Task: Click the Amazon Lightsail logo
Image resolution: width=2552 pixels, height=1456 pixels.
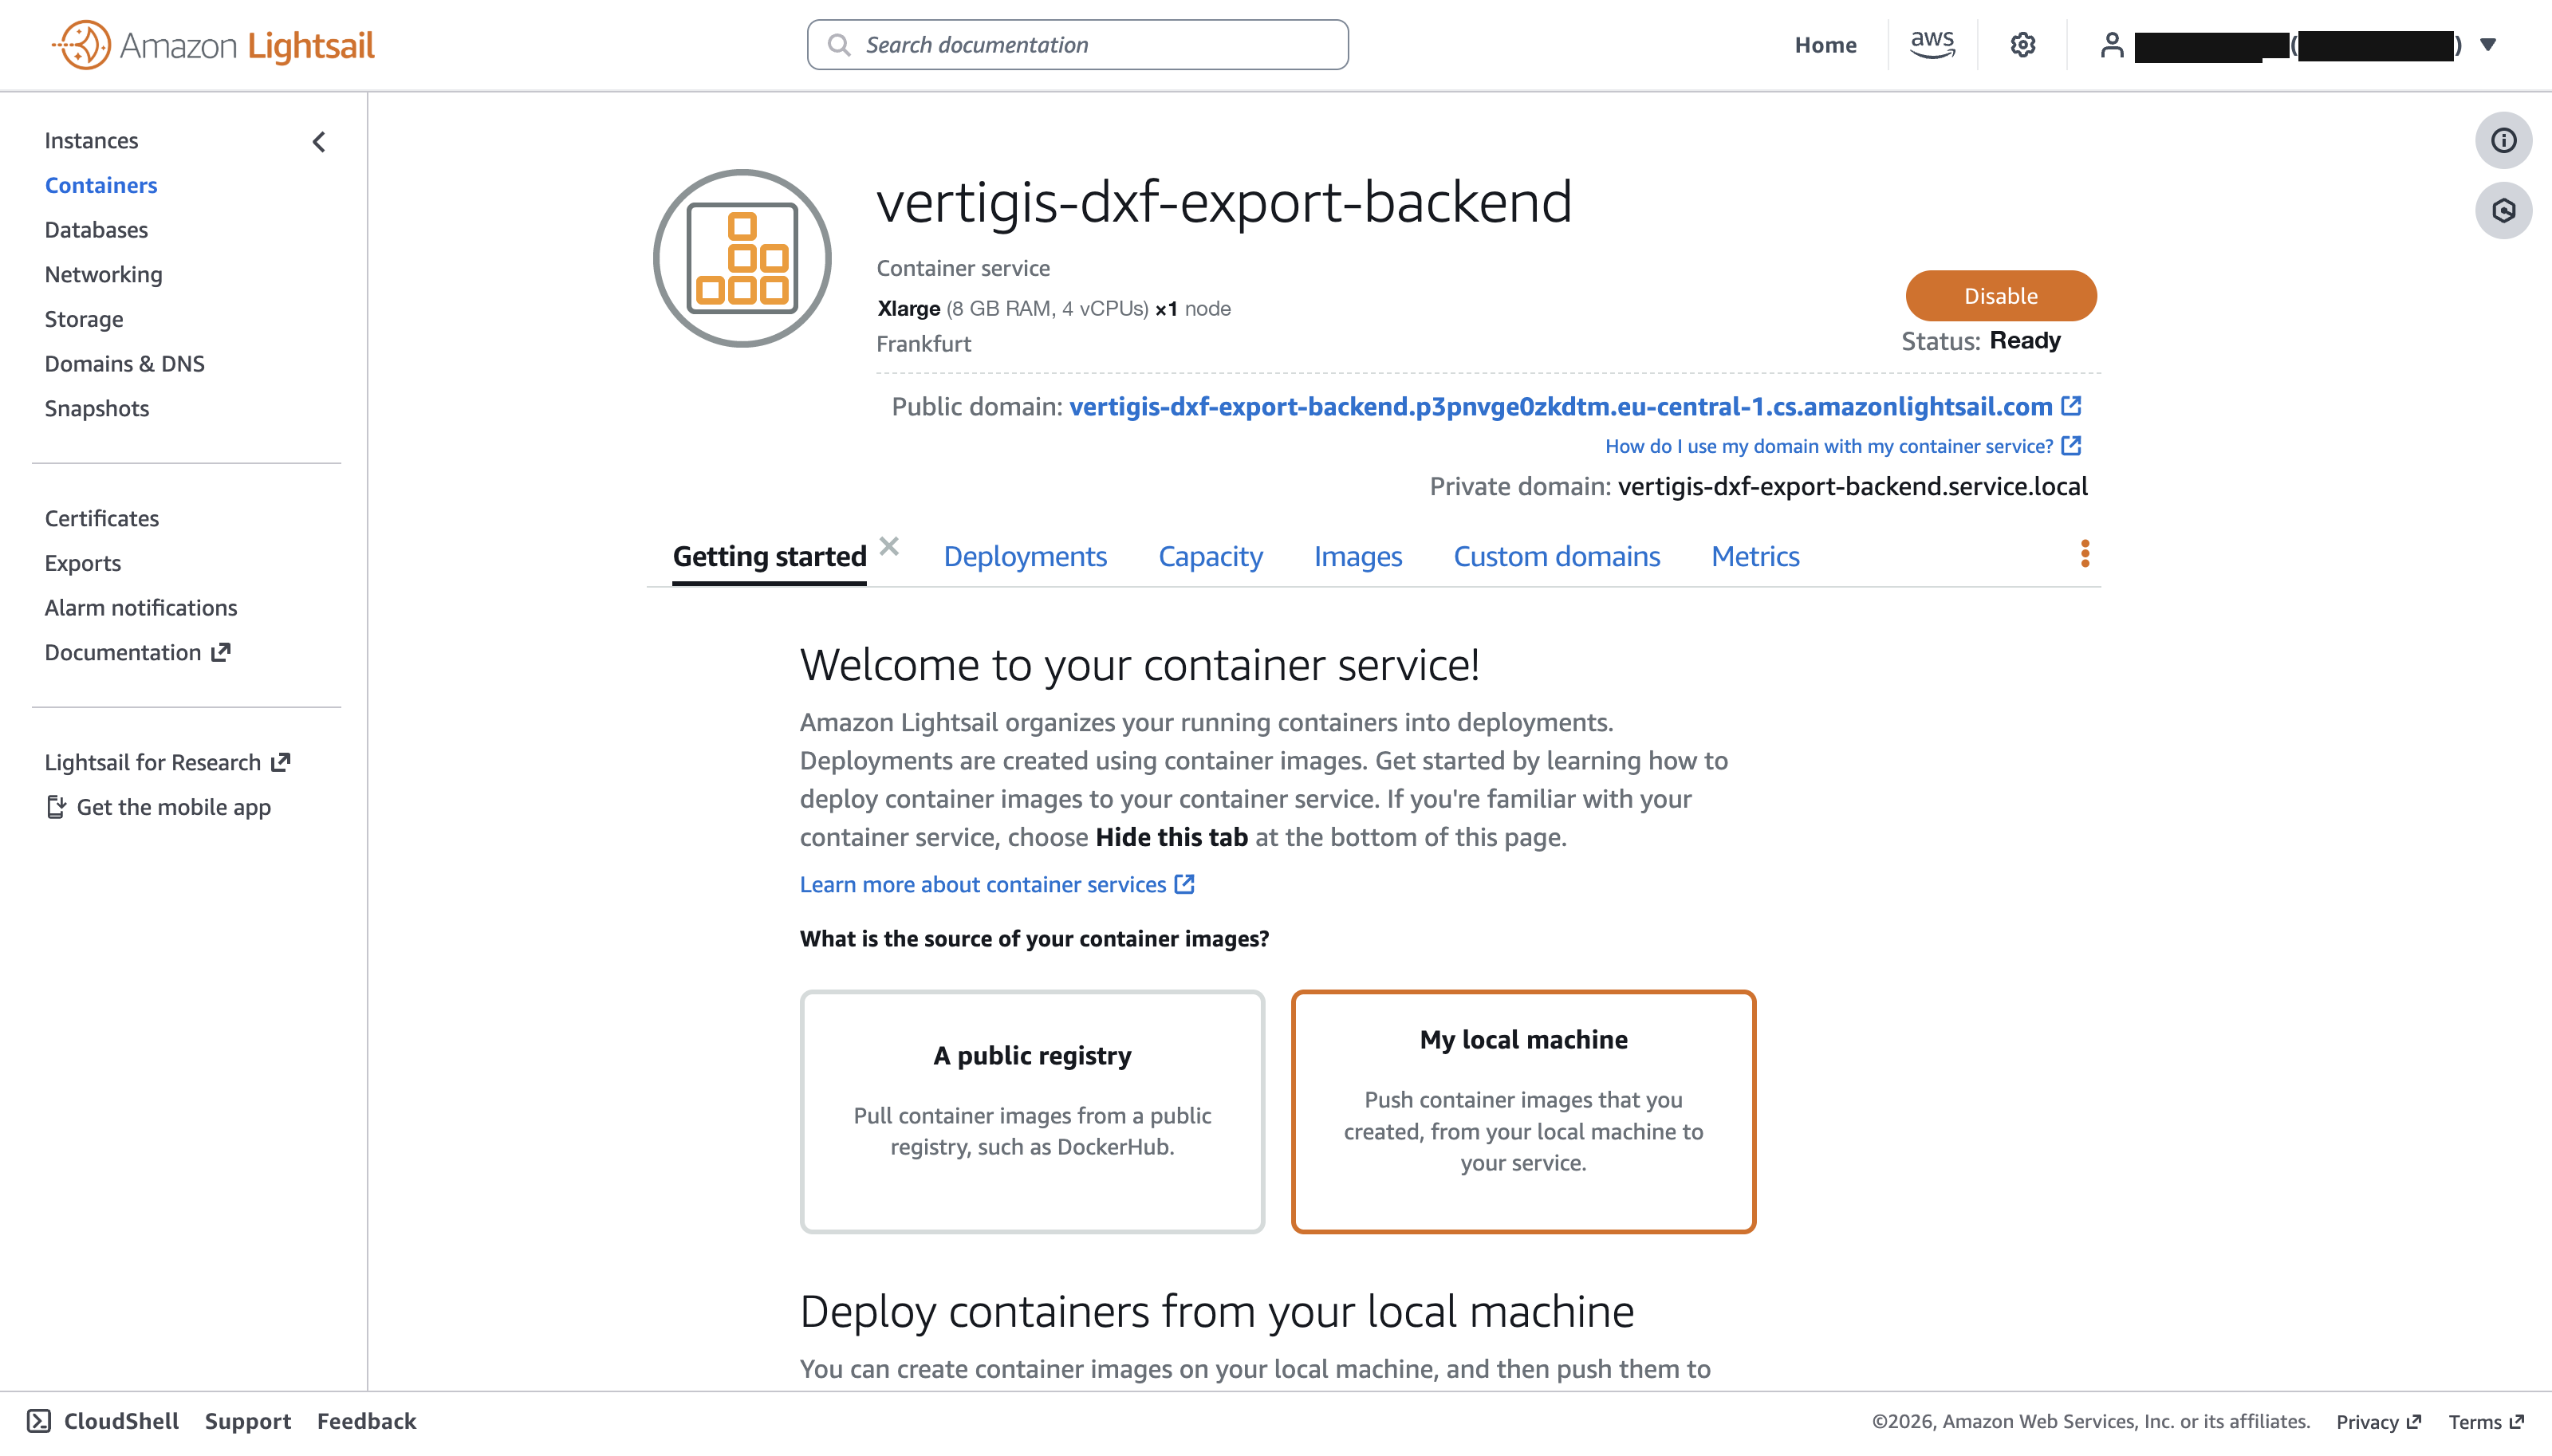Action: click(x=213, y=45)
